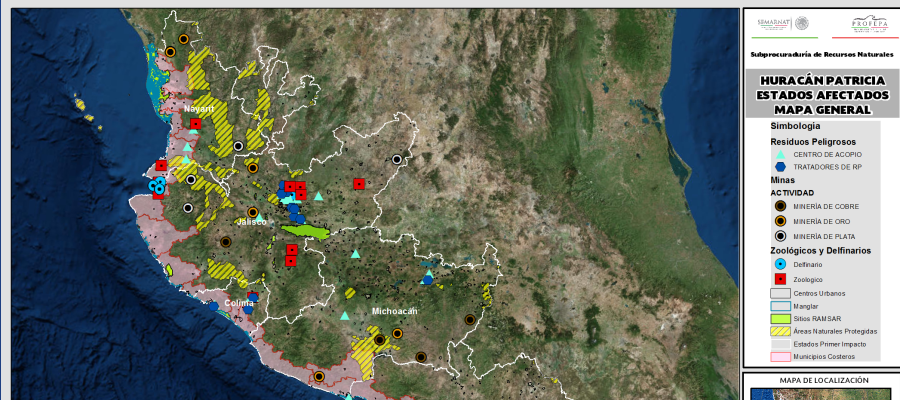Select the Minería de Plata legend symbol
The image size is (900, 400).
pos(780,236)
